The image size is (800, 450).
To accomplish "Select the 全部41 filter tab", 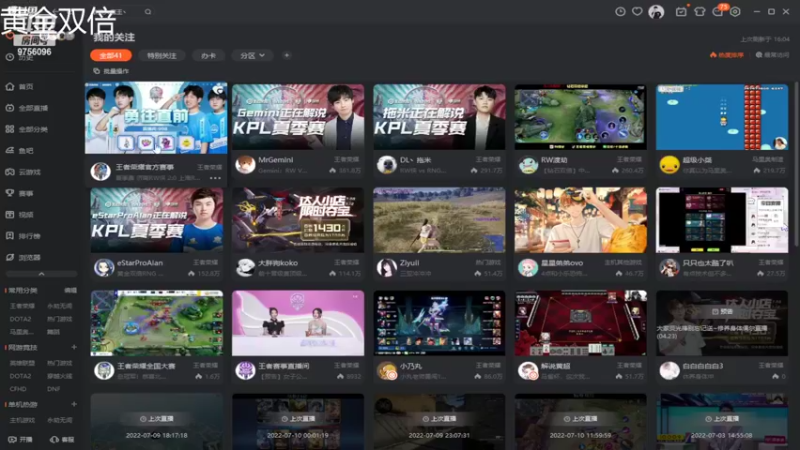I will (x=111, y=55).
